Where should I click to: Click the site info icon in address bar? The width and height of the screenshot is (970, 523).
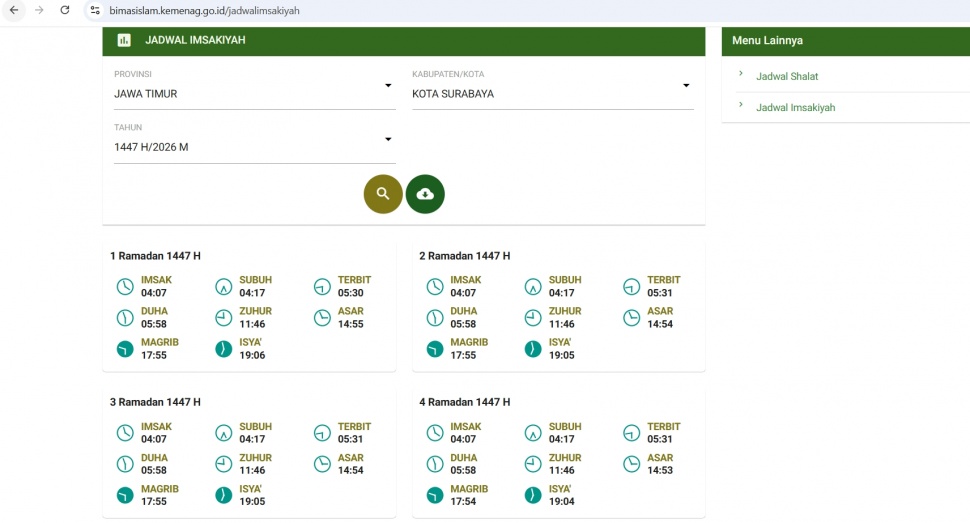94,10
